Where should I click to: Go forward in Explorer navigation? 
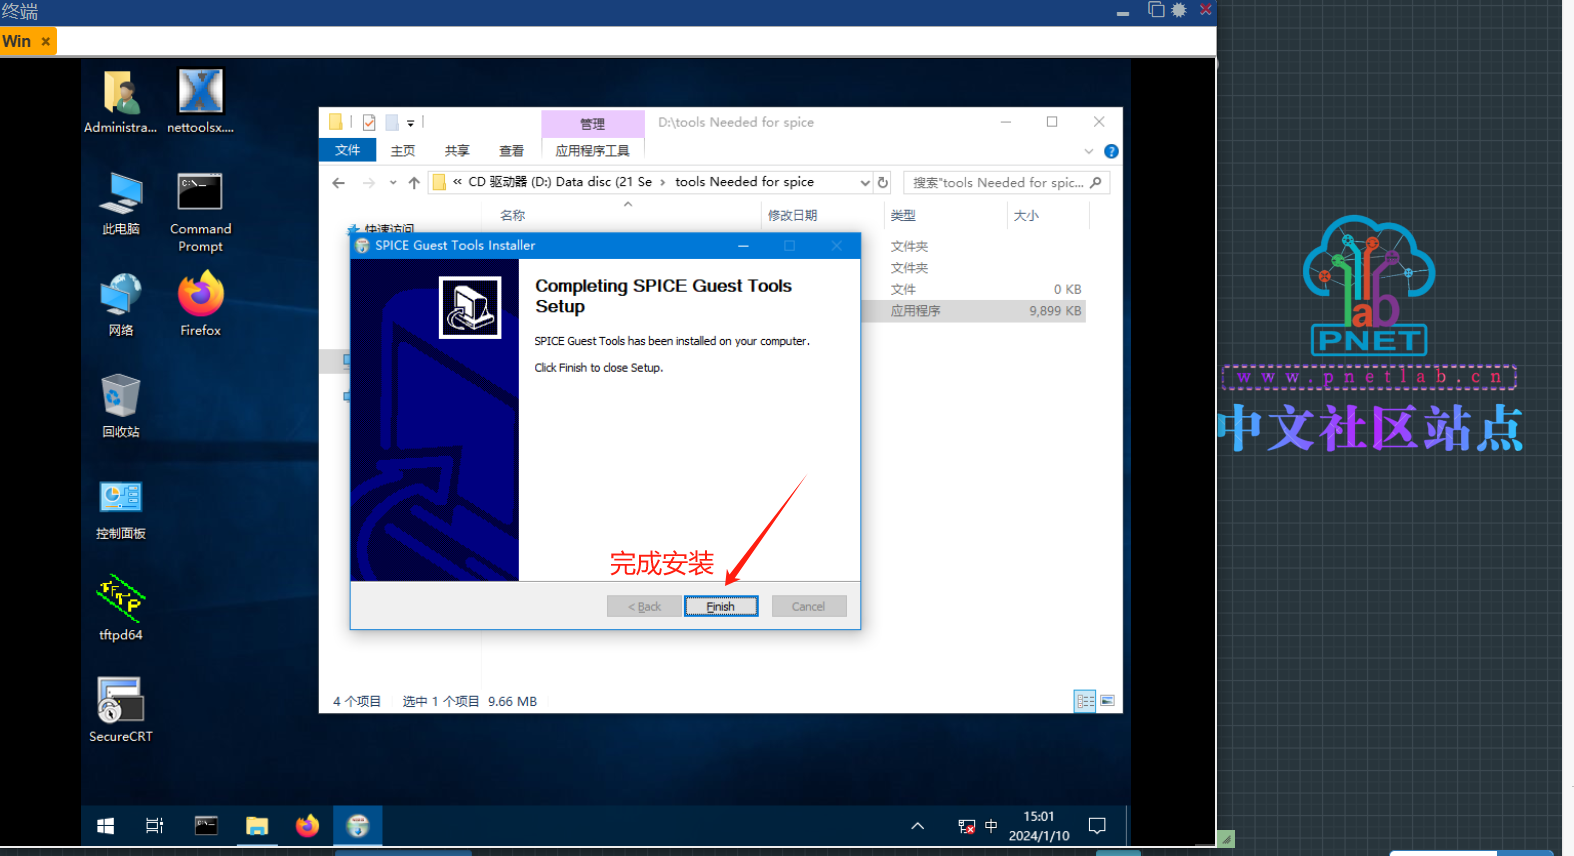[x=369, y=182]
